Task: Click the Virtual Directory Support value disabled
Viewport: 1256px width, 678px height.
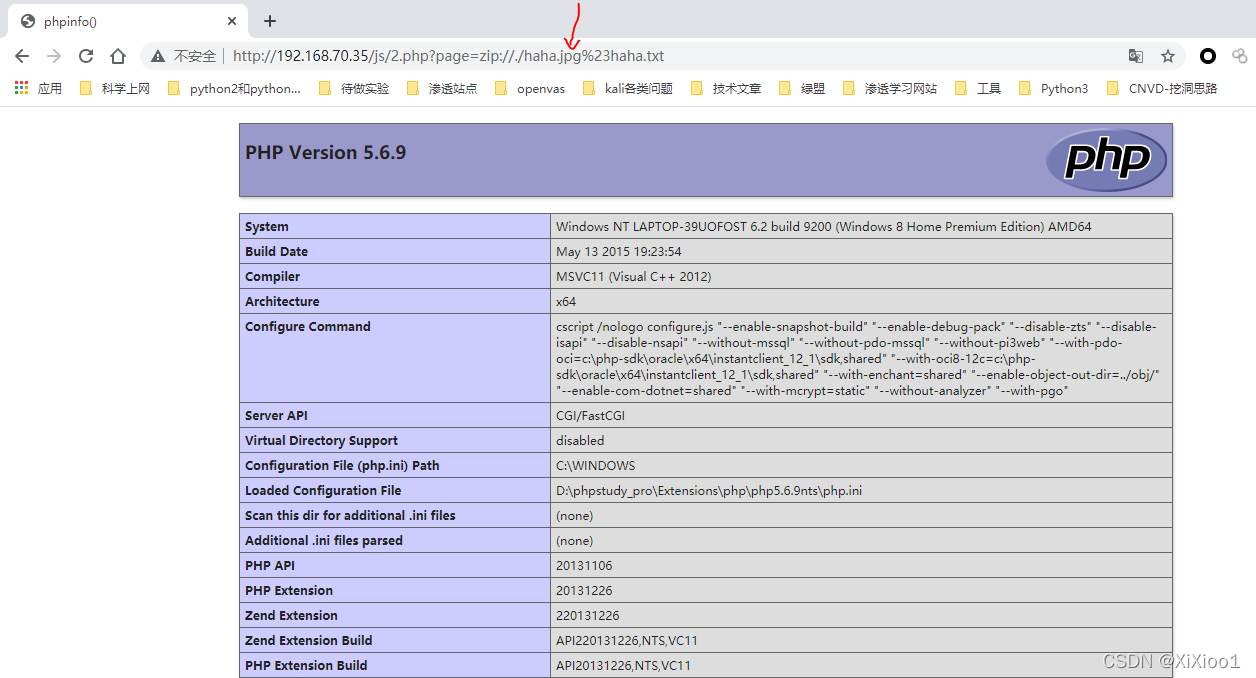Action: click(x=580, y=441)
